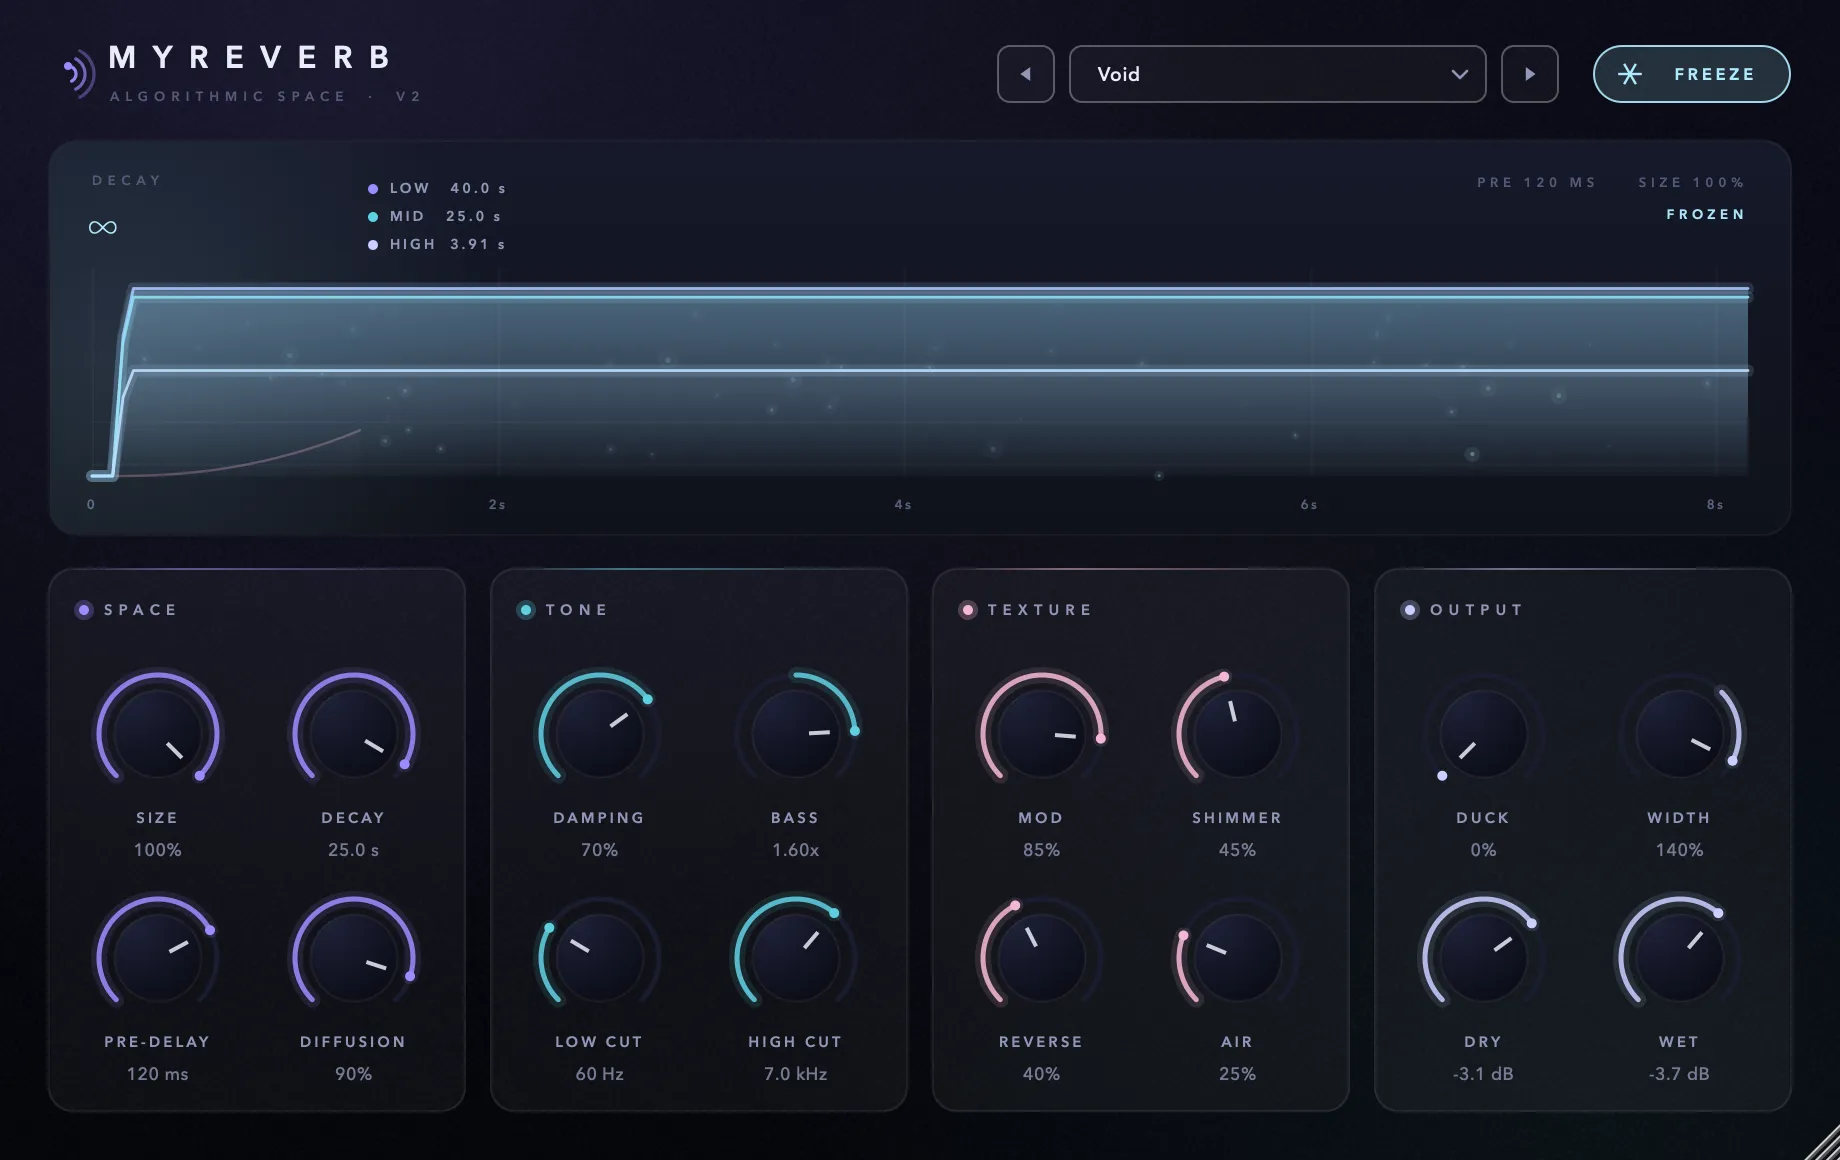This screenshot has width=1840, height=1160.
Task: Click the window resize grip corner
Action: point(1824,1144)
